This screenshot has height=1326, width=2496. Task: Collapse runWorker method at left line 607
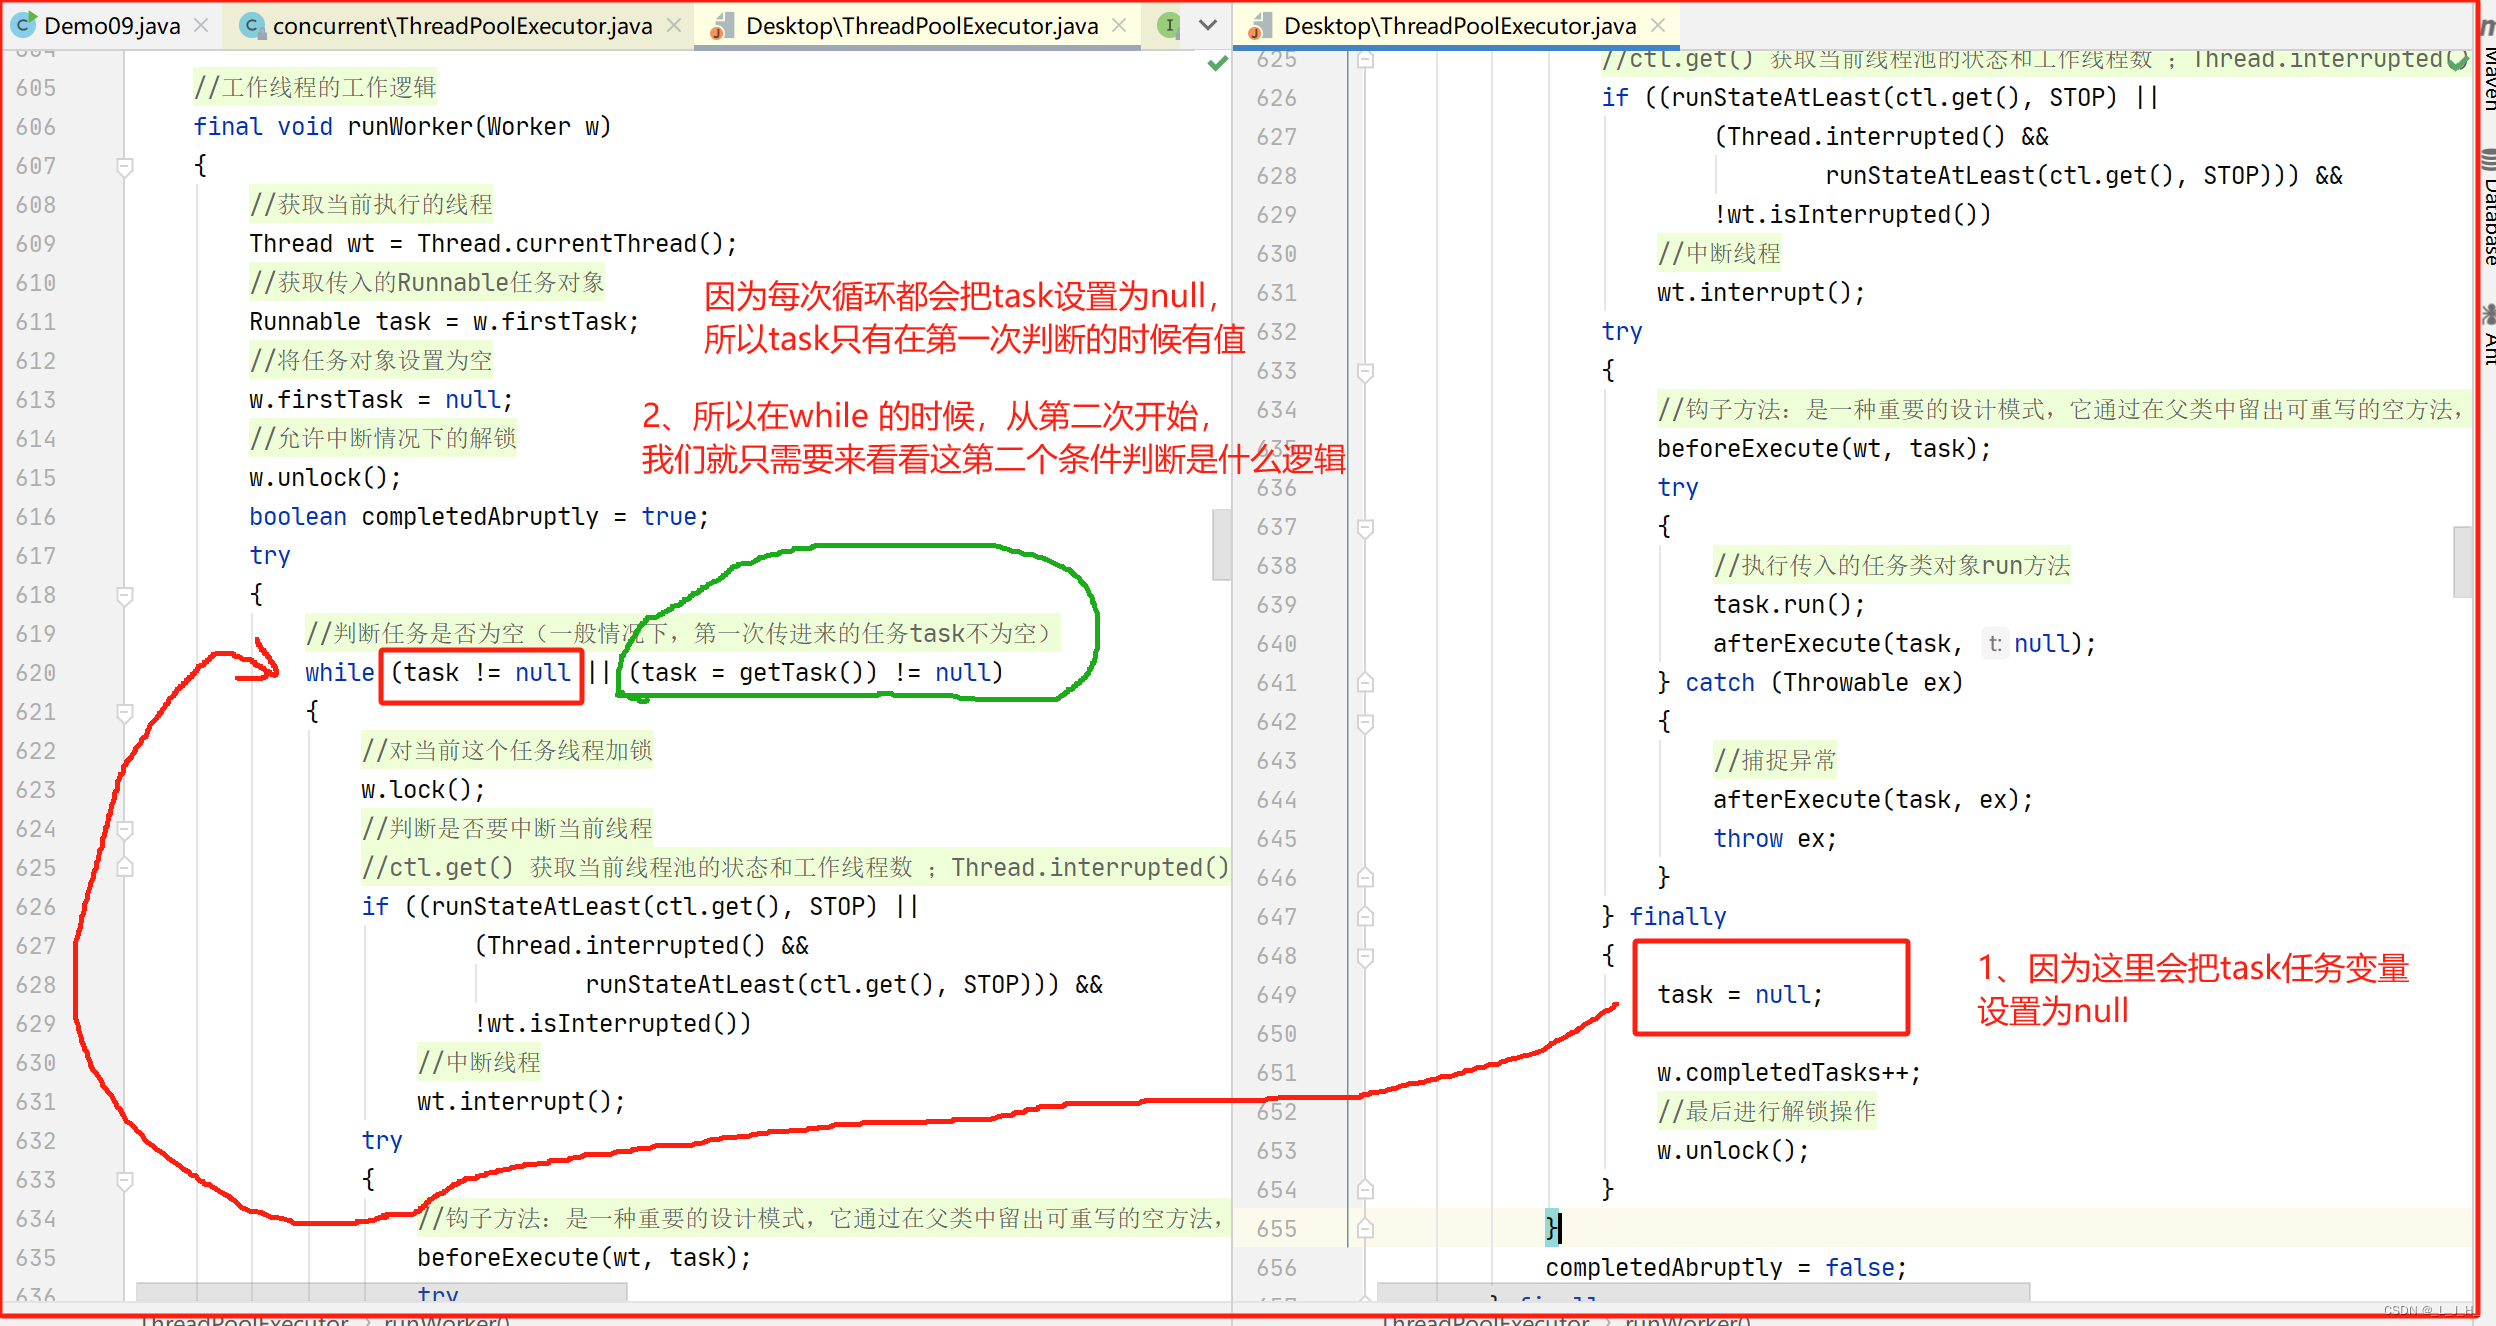(x=125, y=166)
